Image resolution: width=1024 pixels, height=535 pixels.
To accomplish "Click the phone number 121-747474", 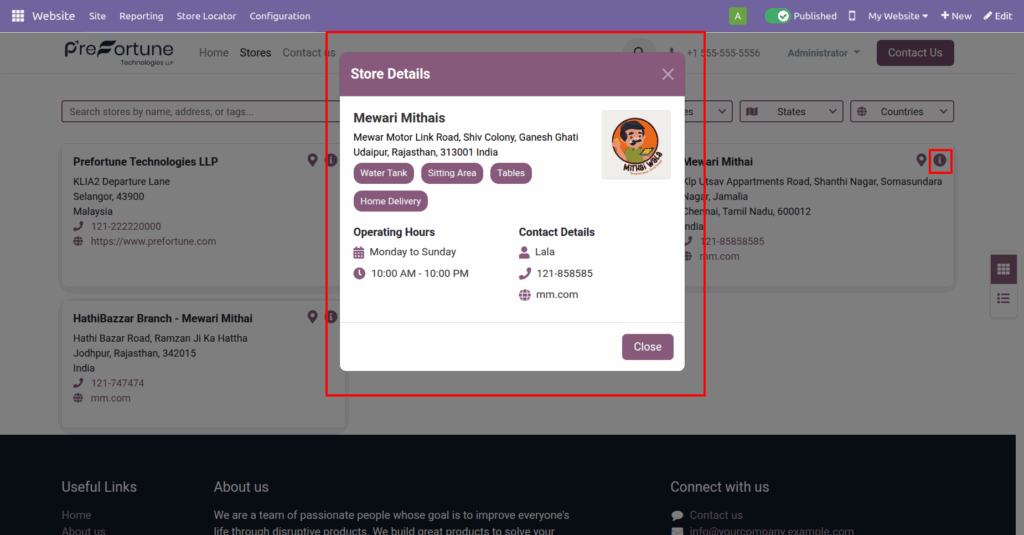I will 118,383.
